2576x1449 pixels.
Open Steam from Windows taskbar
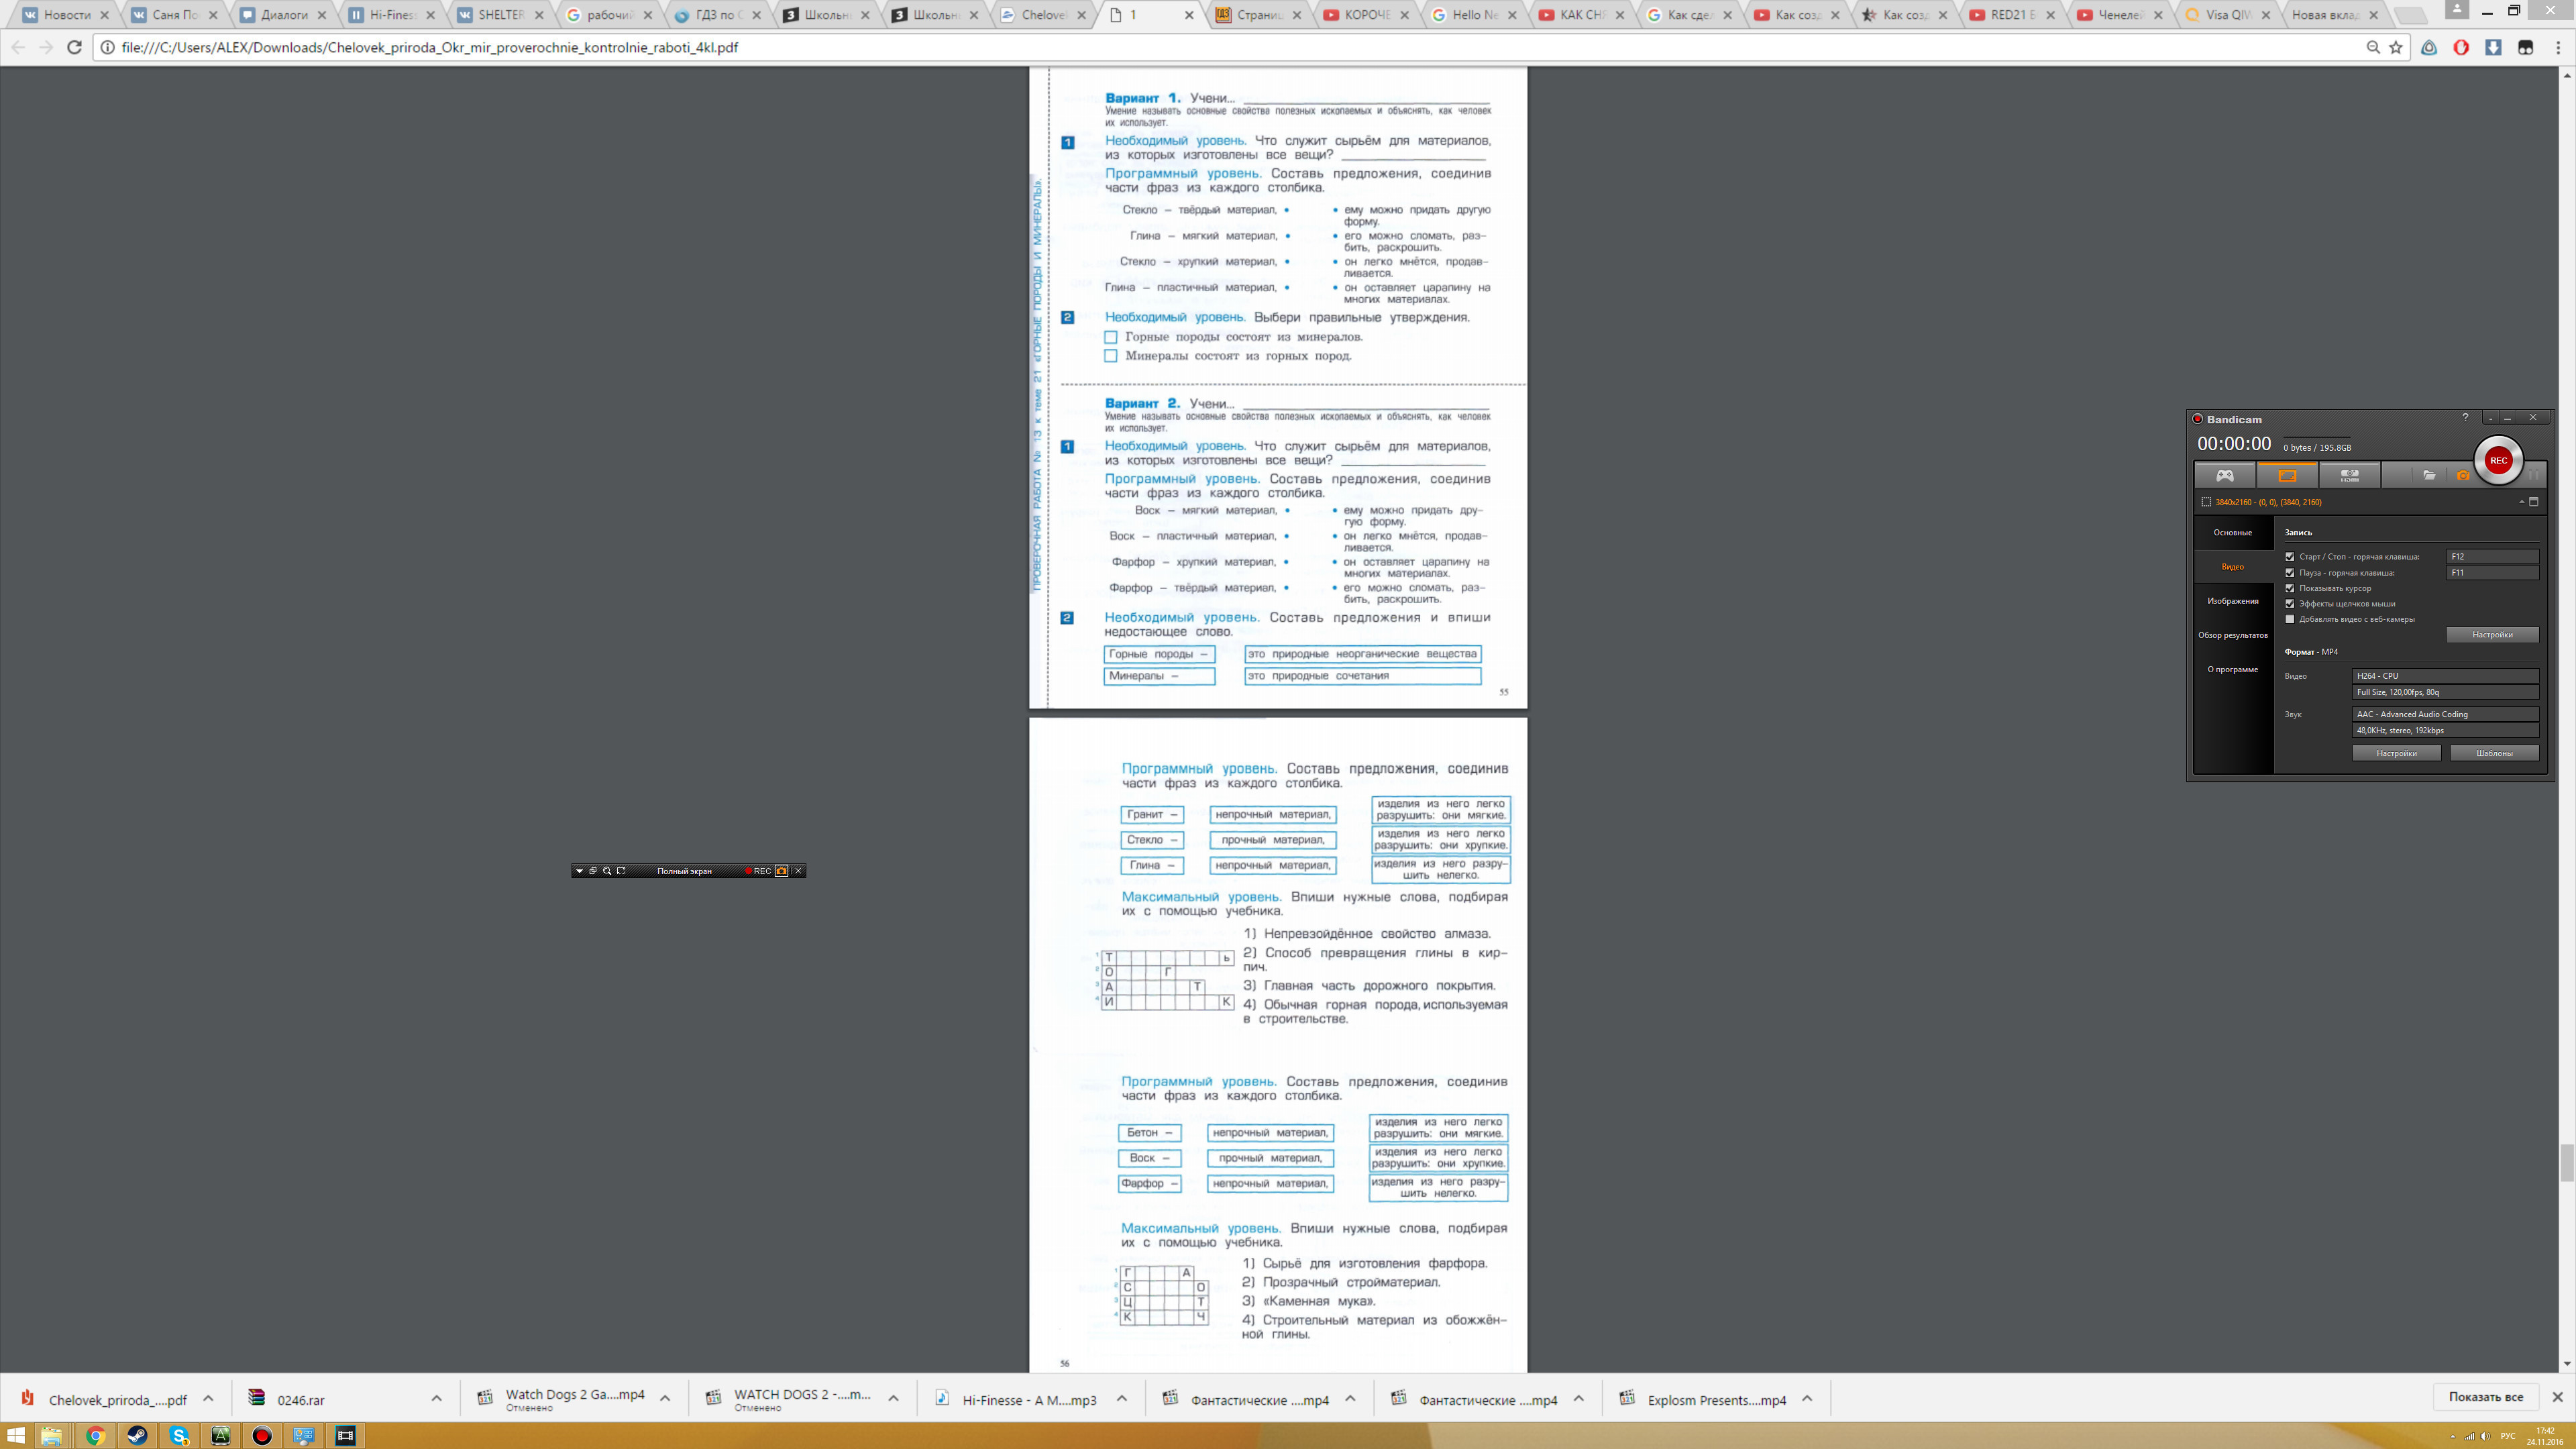(137, 1436)
